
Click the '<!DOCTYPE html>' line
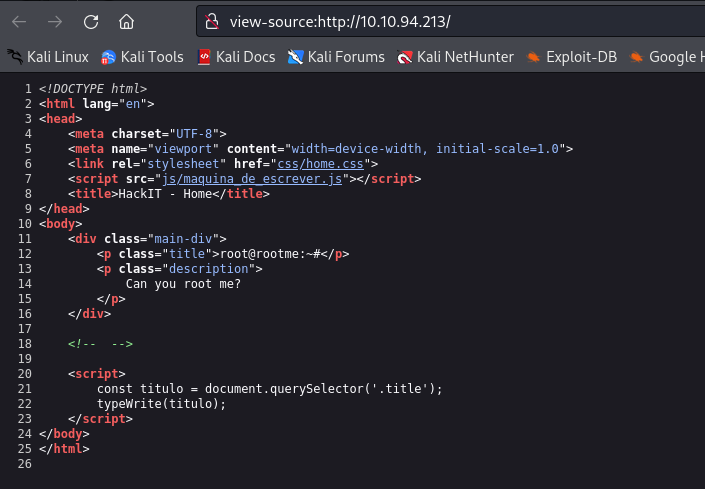(93, 89)
